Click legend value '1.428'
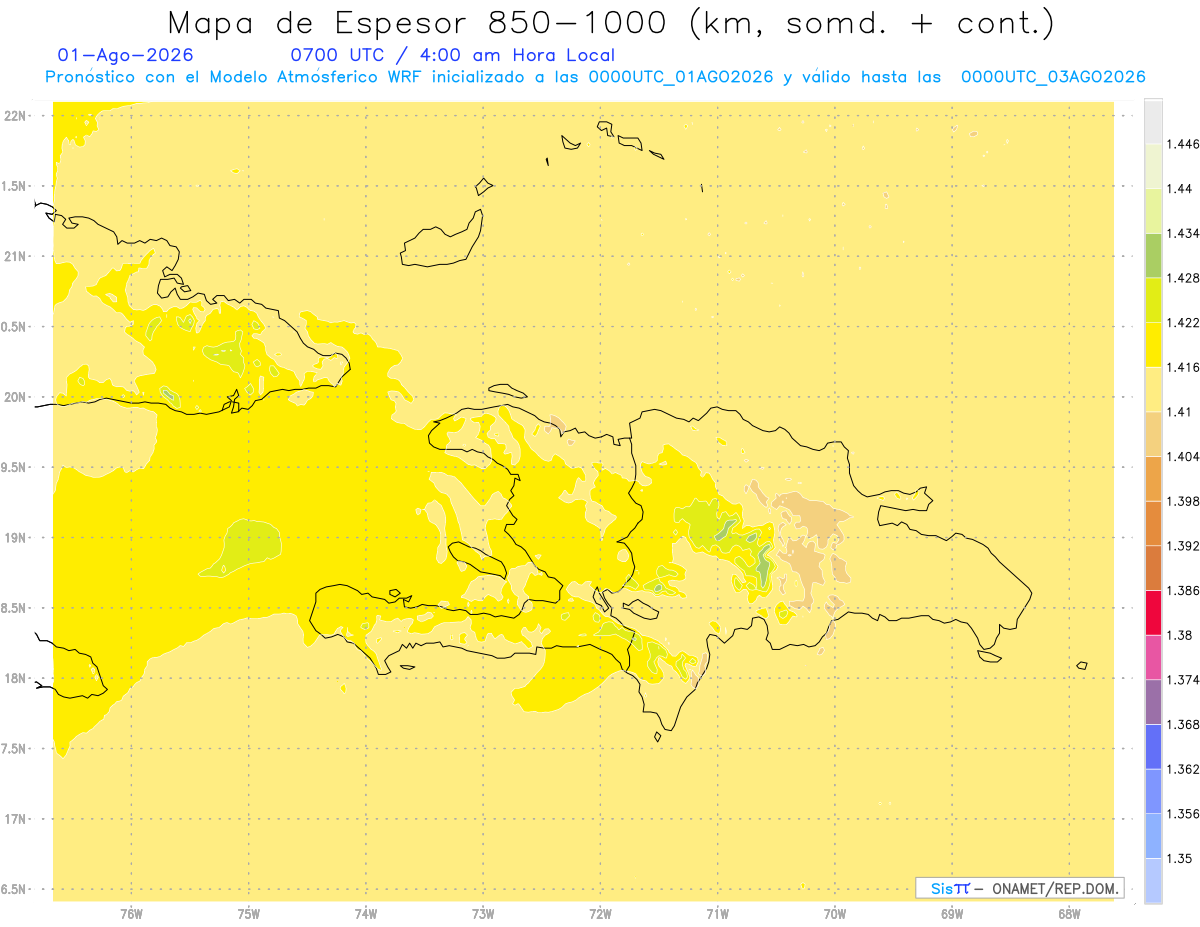The height and width of the screenshot is (927, 1200). click(1182, 278)
